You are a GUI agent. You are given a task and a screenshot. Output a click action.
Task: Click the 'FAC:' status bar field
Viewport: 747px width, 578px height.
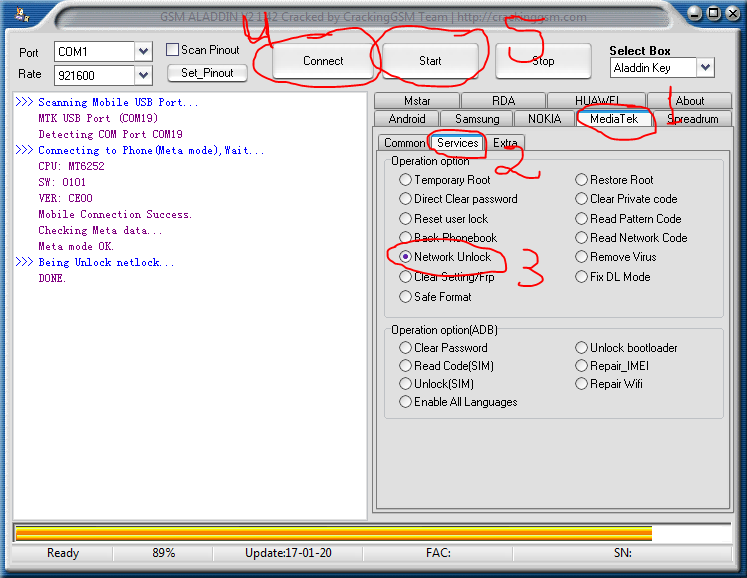coord(438,553)
